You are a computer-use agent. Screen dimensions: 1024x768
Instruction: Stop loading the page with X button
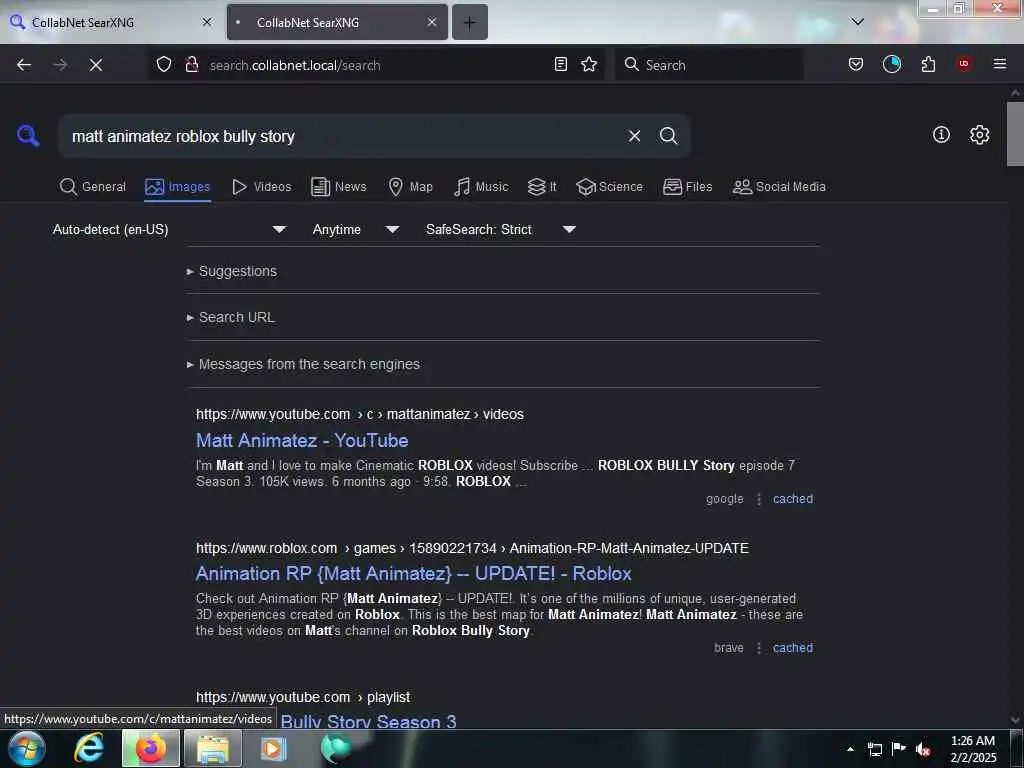point(95,65)
